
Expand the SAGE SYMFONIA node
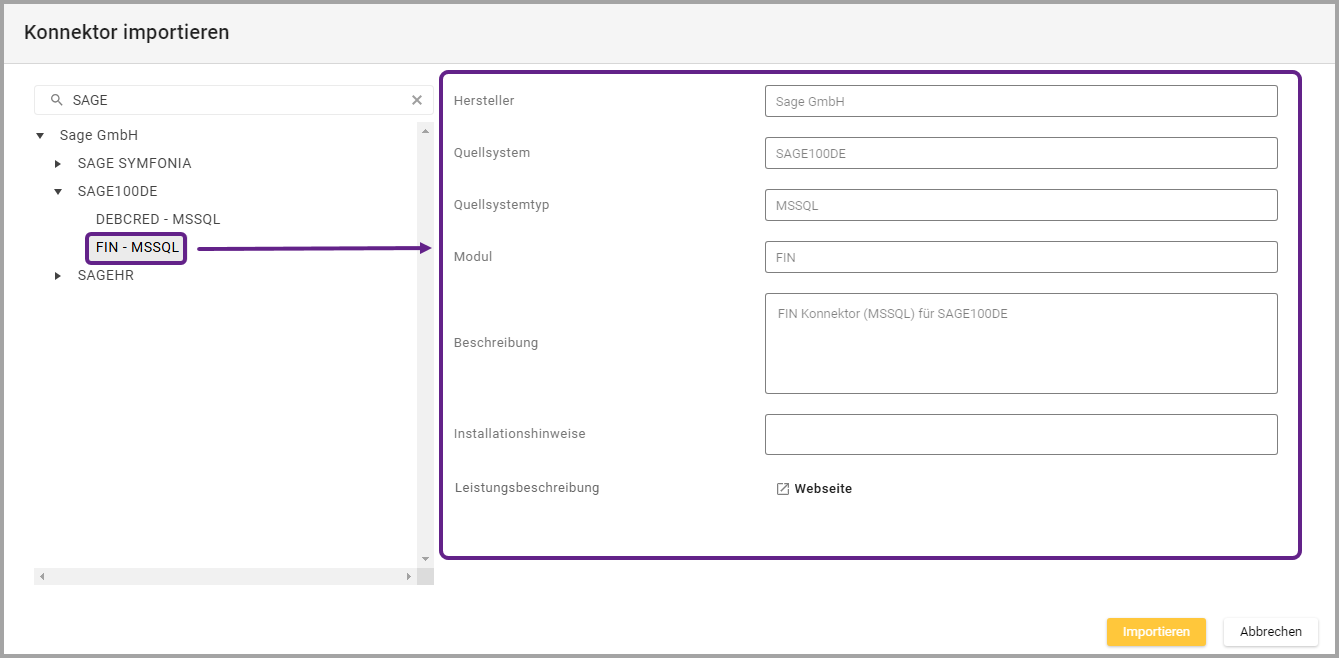(58, 163)
